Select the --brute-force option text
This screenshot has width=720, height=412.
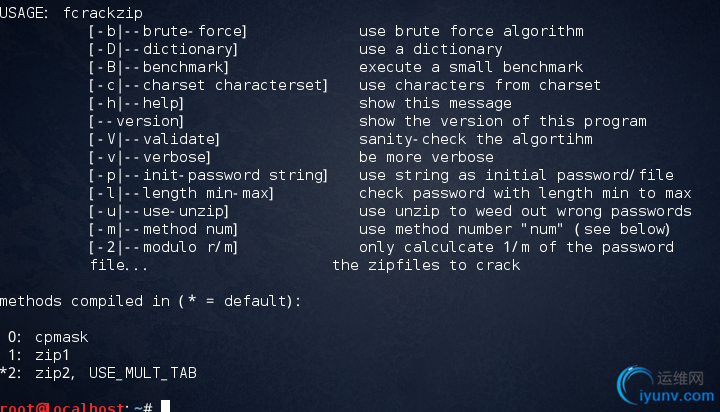pos(168,31)
